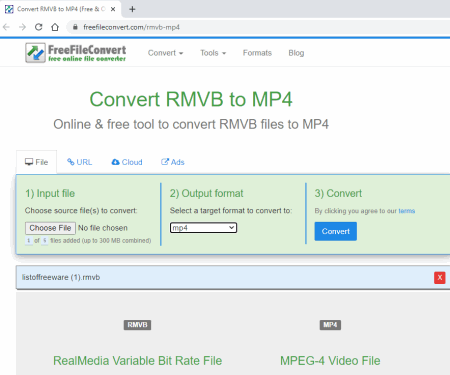Open a new tab with the plus icon
The image size is (450, 375).
point(132,9)
